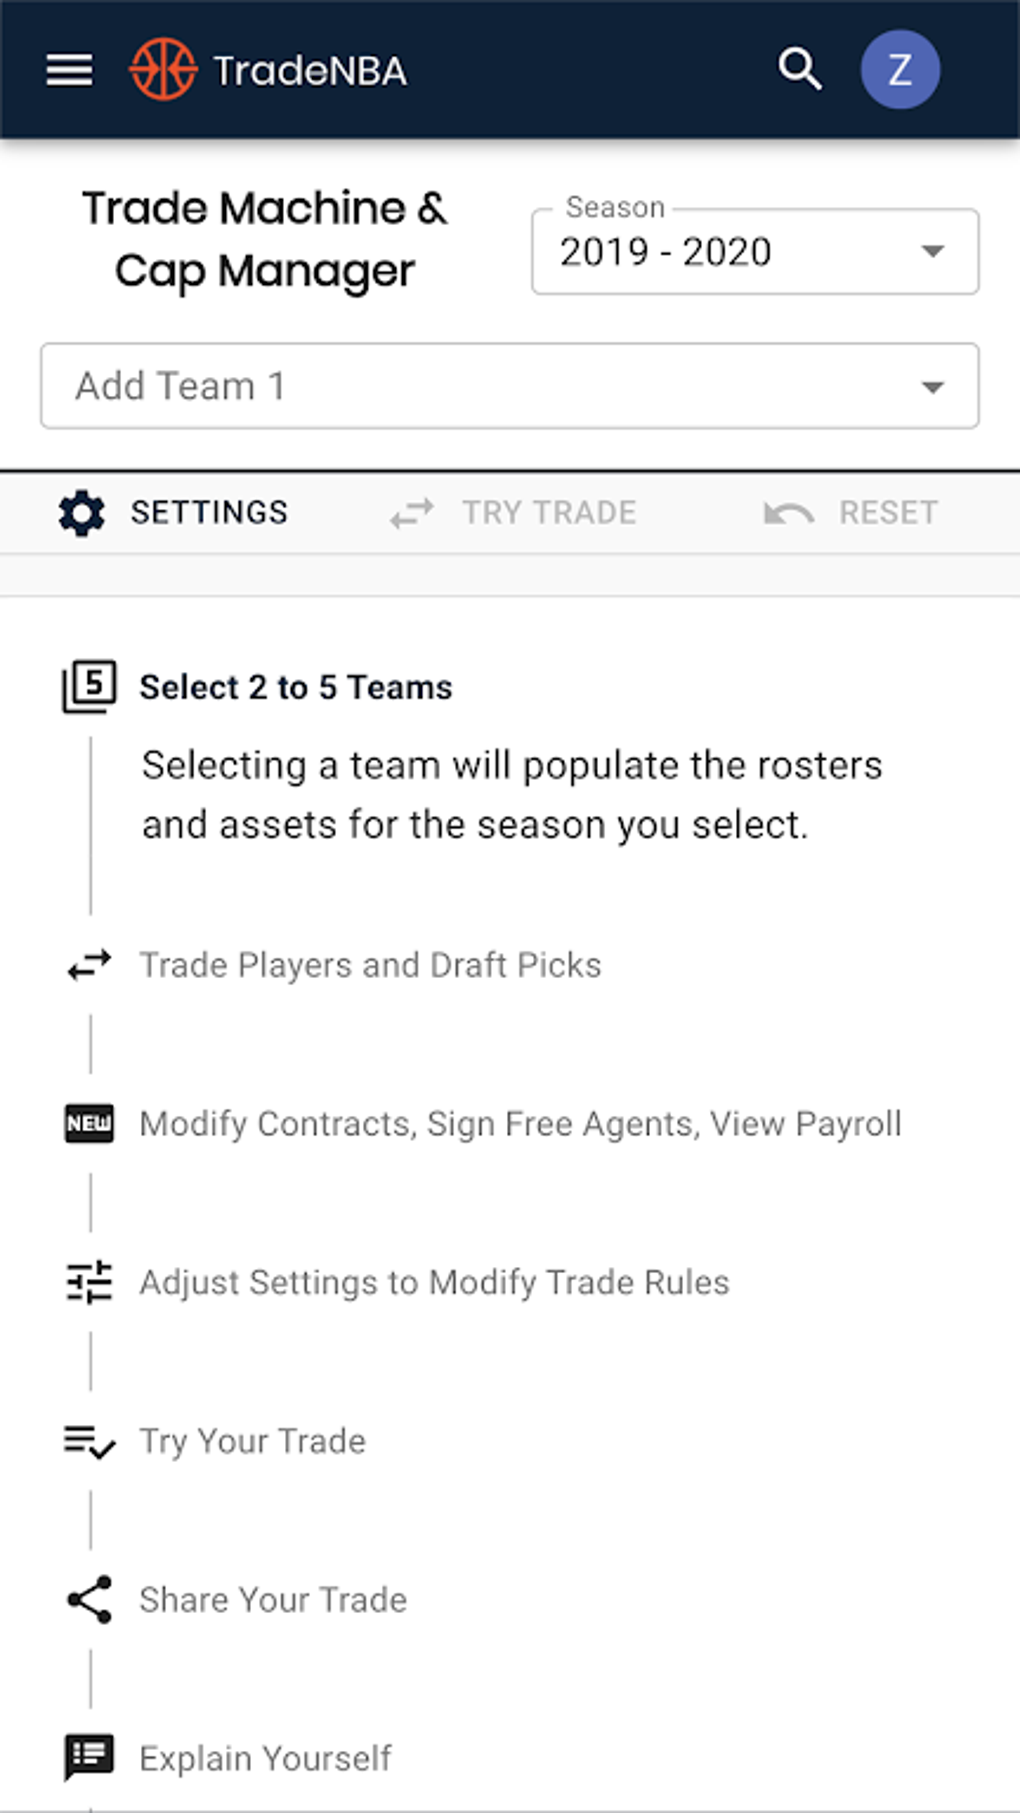The width and height of the screenshot is (1020, 1813).
Task: Click the Explain Yourself comment icon
Action: 89,1758
